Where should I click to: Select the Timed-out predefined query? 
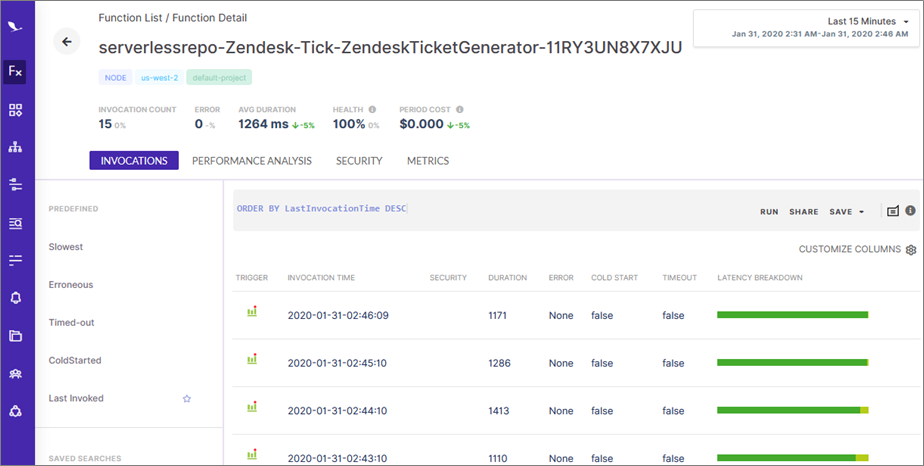point(71,322)
